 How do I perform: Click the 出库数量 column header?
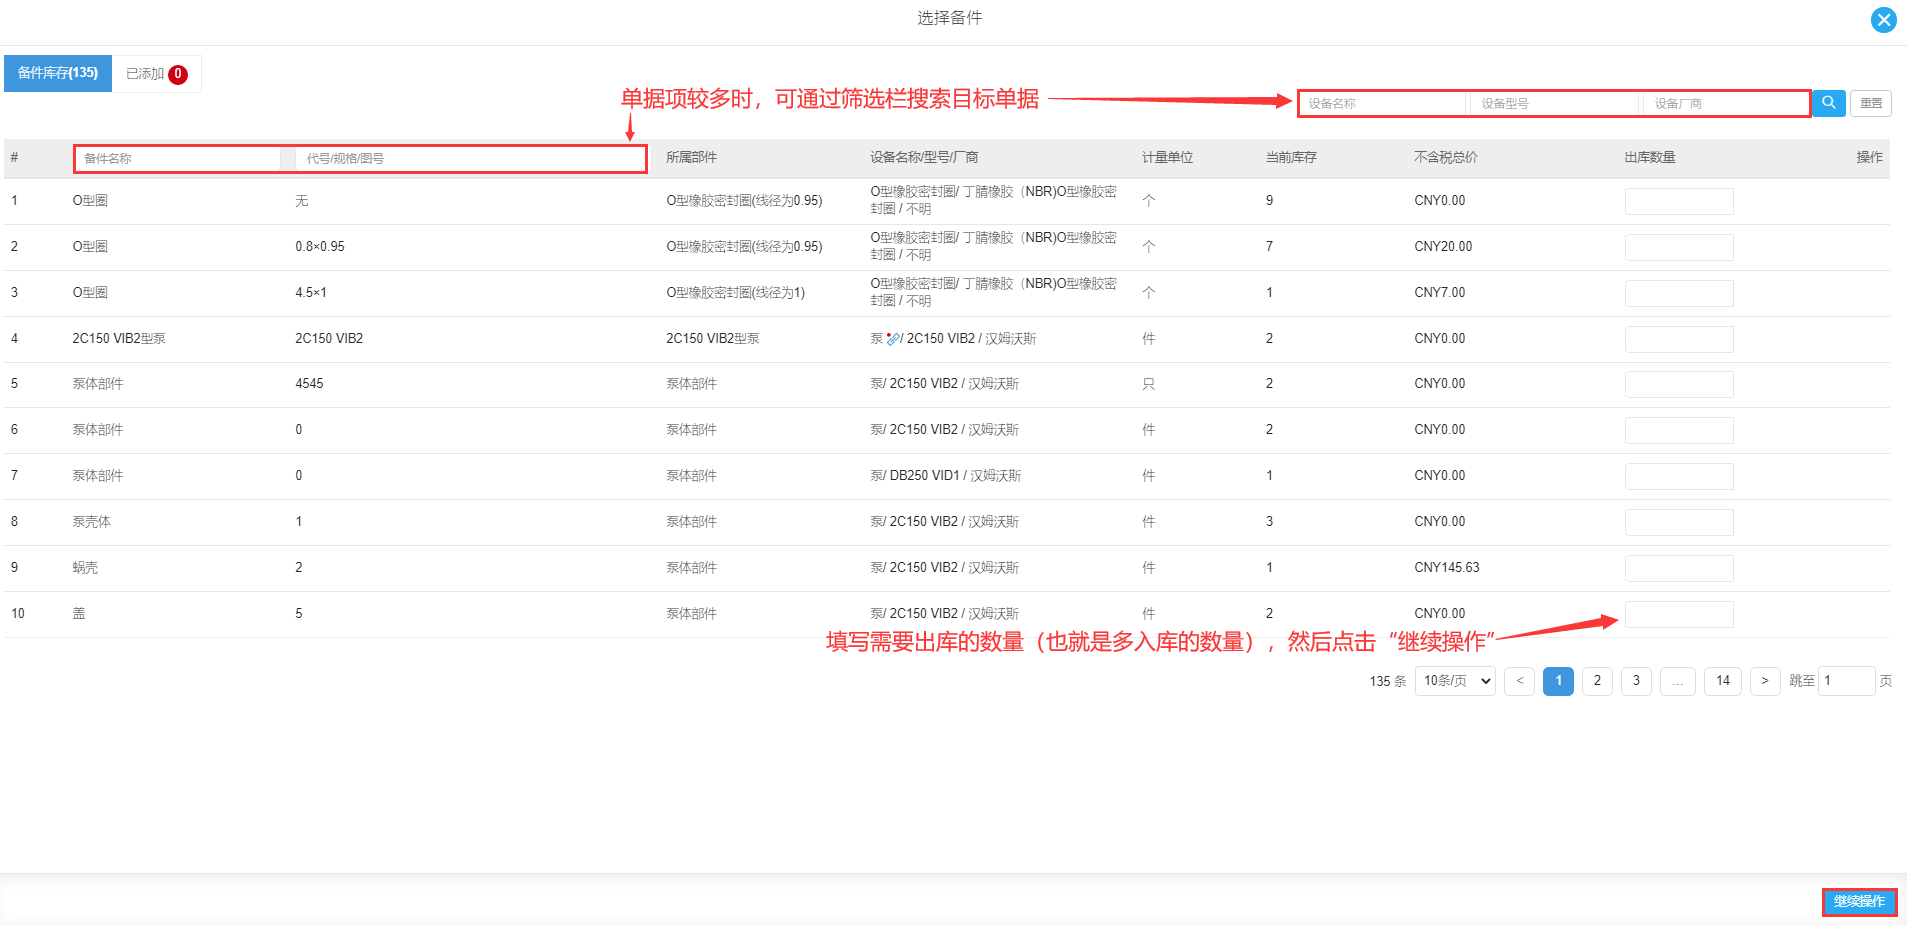click(x=1650, y=158)
